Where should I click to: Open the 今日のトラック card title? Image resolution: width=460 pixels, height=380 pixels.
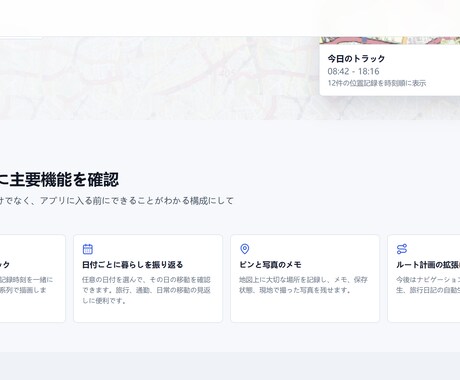[x=356, y=59]
